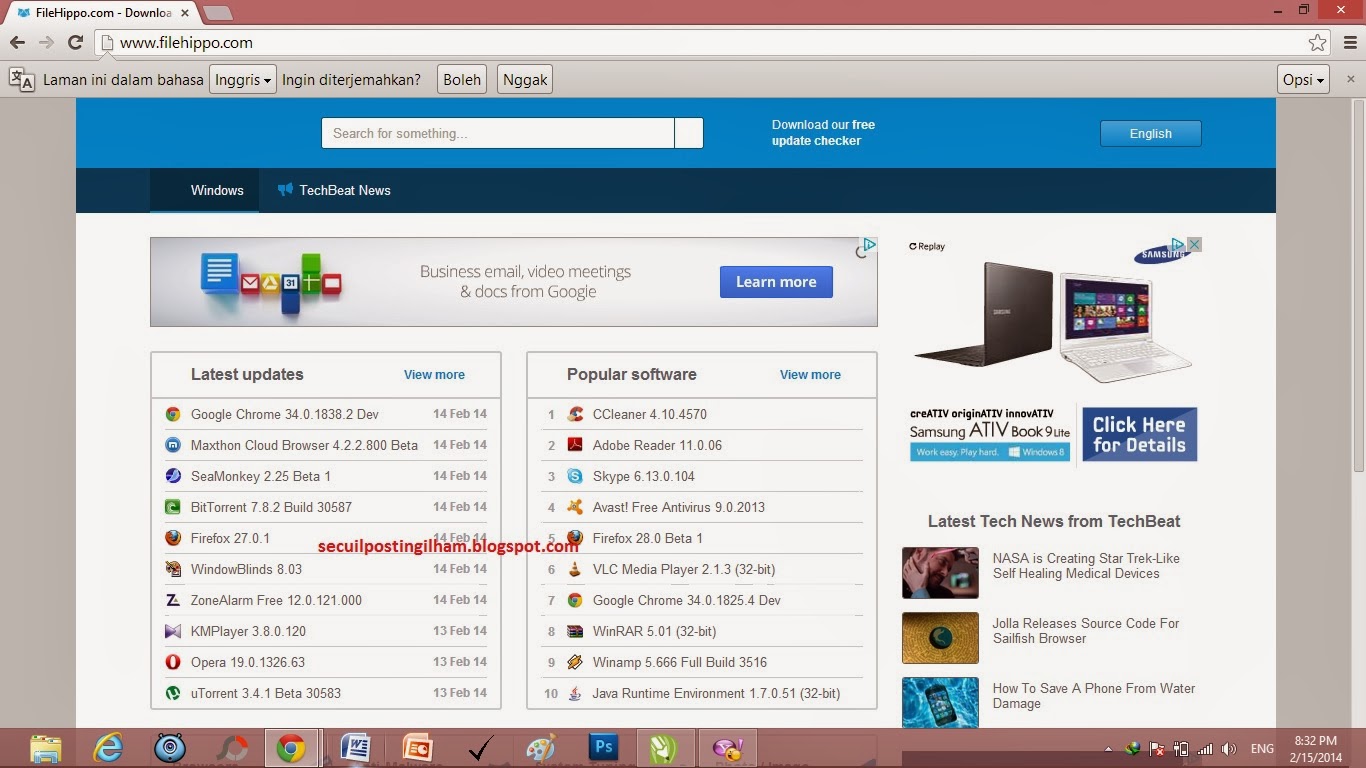This screenshot has width=1366, height=768.
Task: Click View more under Latest updates
Action: pyautogui.click(x=434, y=375)
